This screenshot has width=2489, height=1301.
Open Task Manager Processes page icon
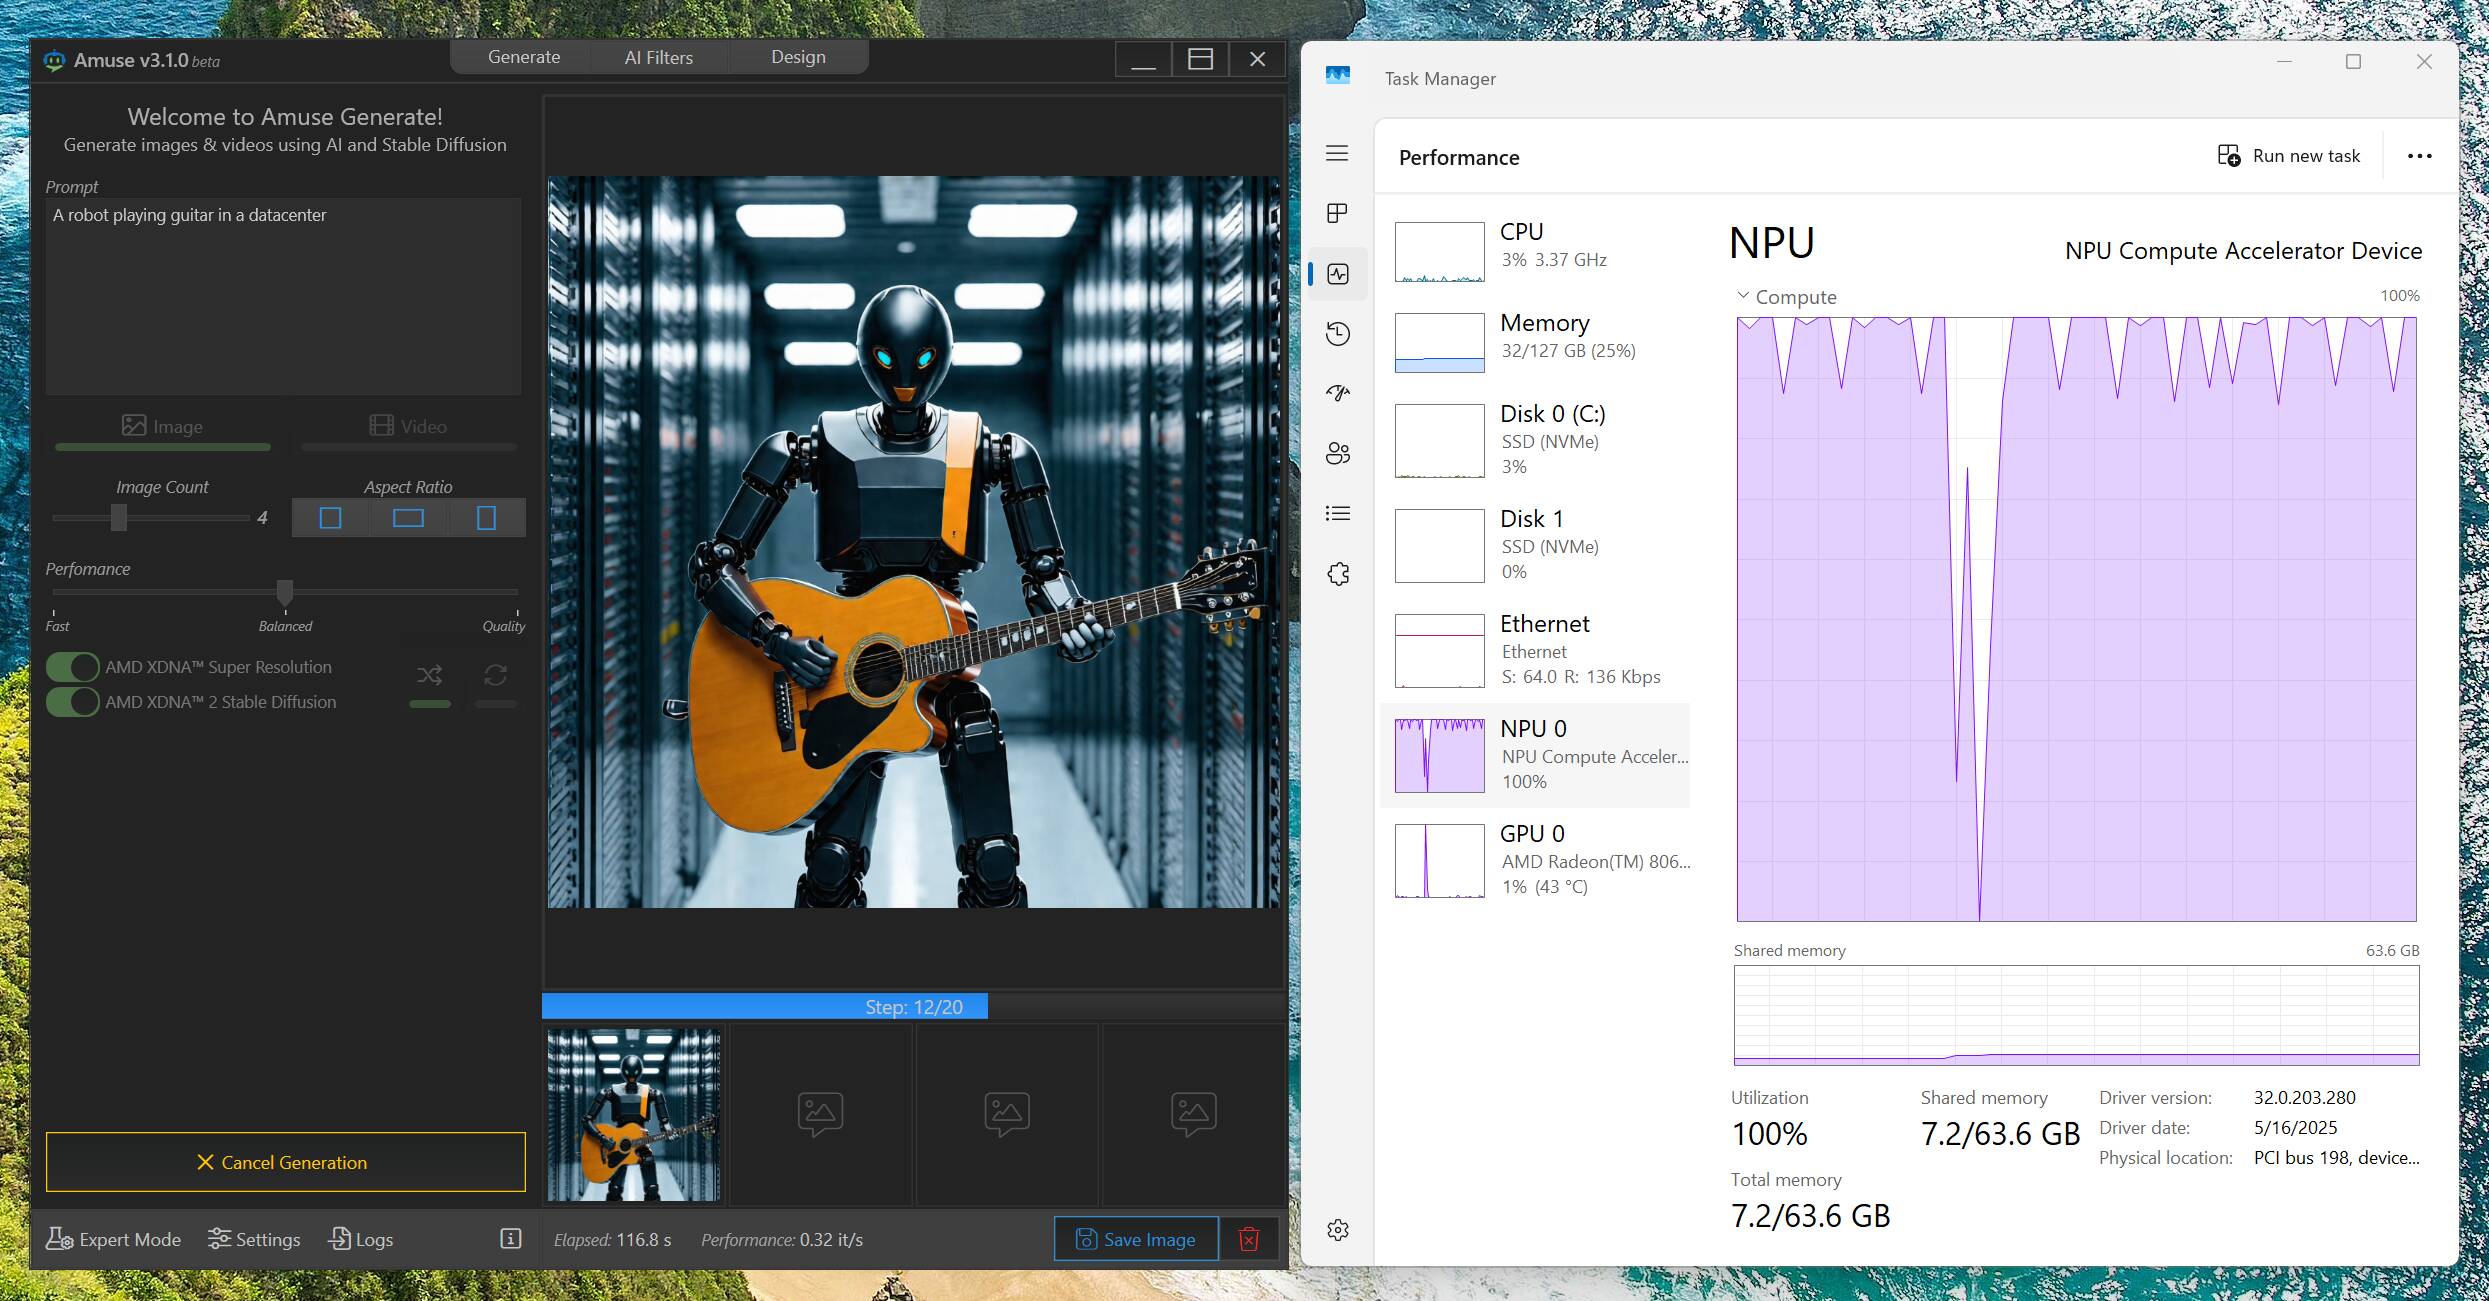(x=1337, y=213)
